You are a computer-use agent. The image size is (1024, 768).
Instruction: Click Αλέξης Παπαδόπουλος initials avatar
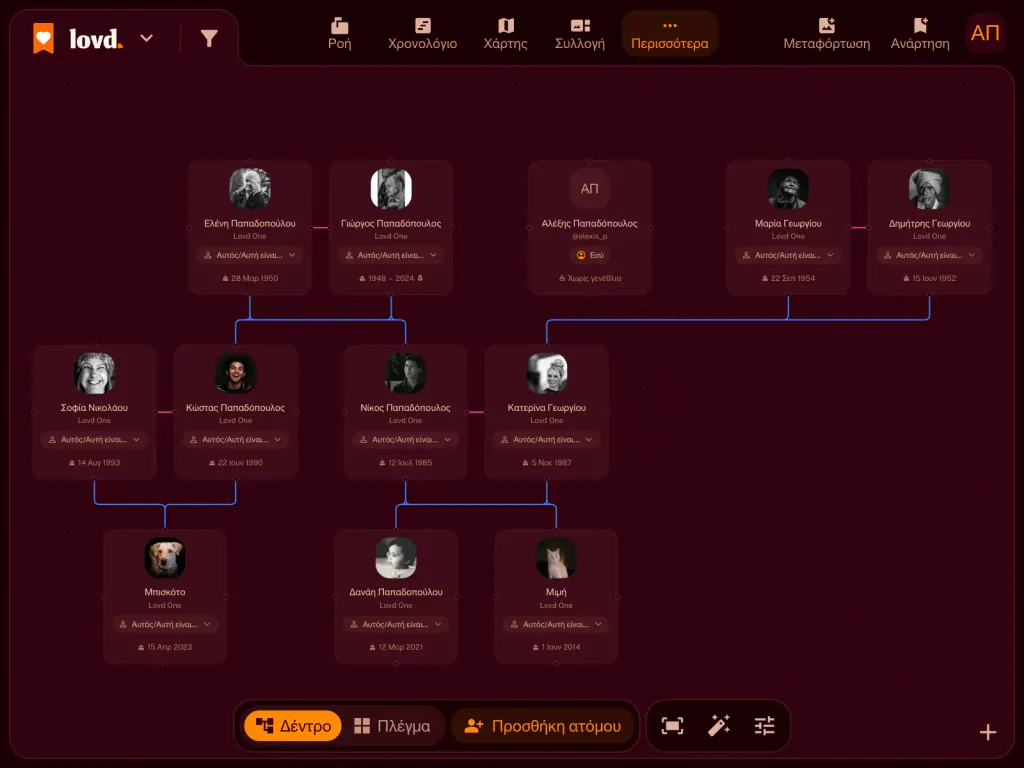(589, 189)
